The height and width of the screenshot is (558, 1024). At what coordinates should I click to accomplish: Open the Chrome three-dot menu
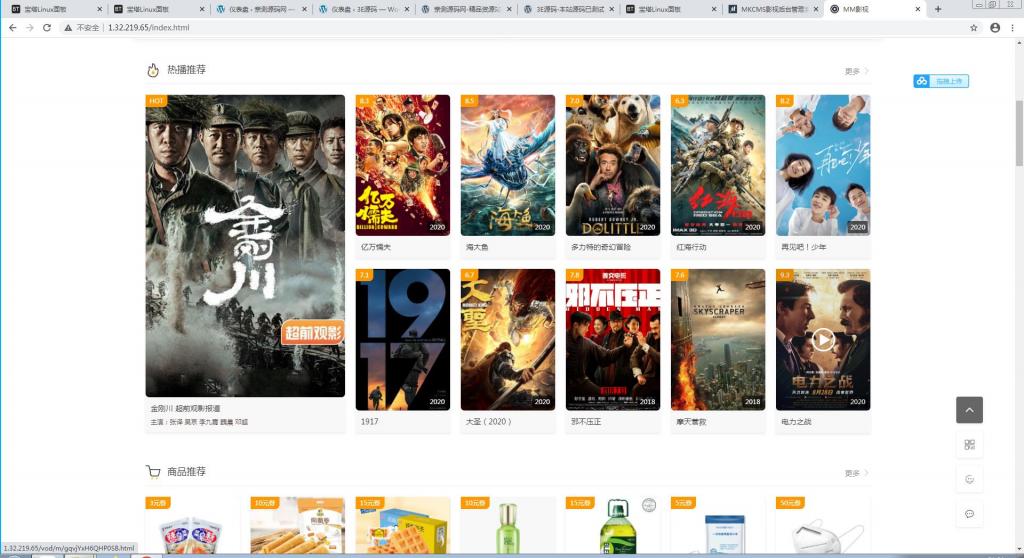(1011, 28)
